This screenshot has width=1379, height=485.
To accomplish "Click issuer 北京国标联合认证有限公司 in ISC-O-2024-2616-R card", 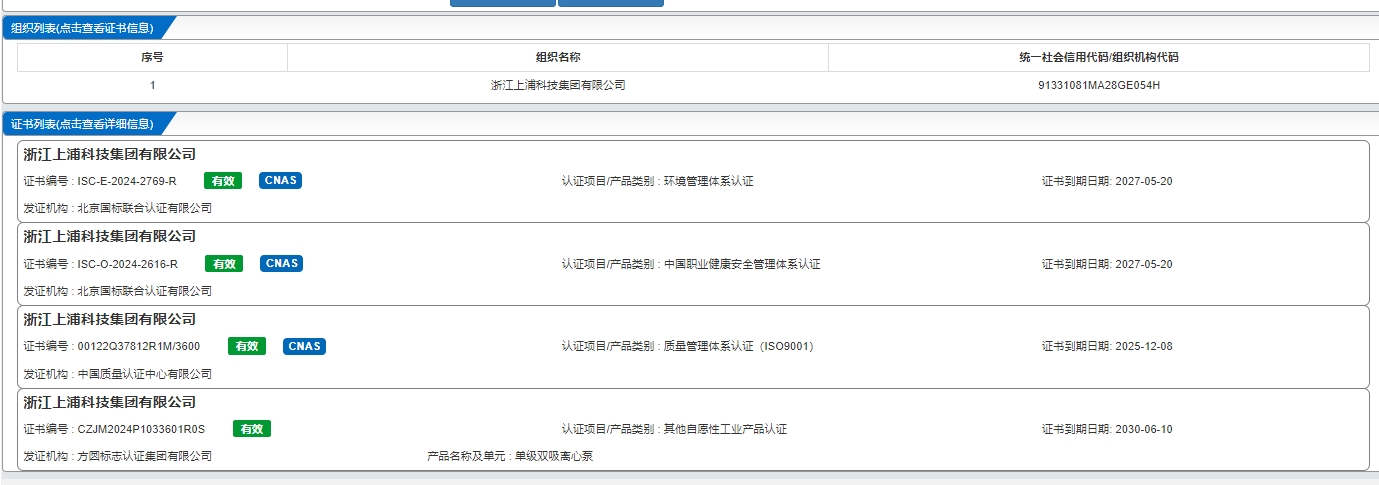I will coord(145,291).
